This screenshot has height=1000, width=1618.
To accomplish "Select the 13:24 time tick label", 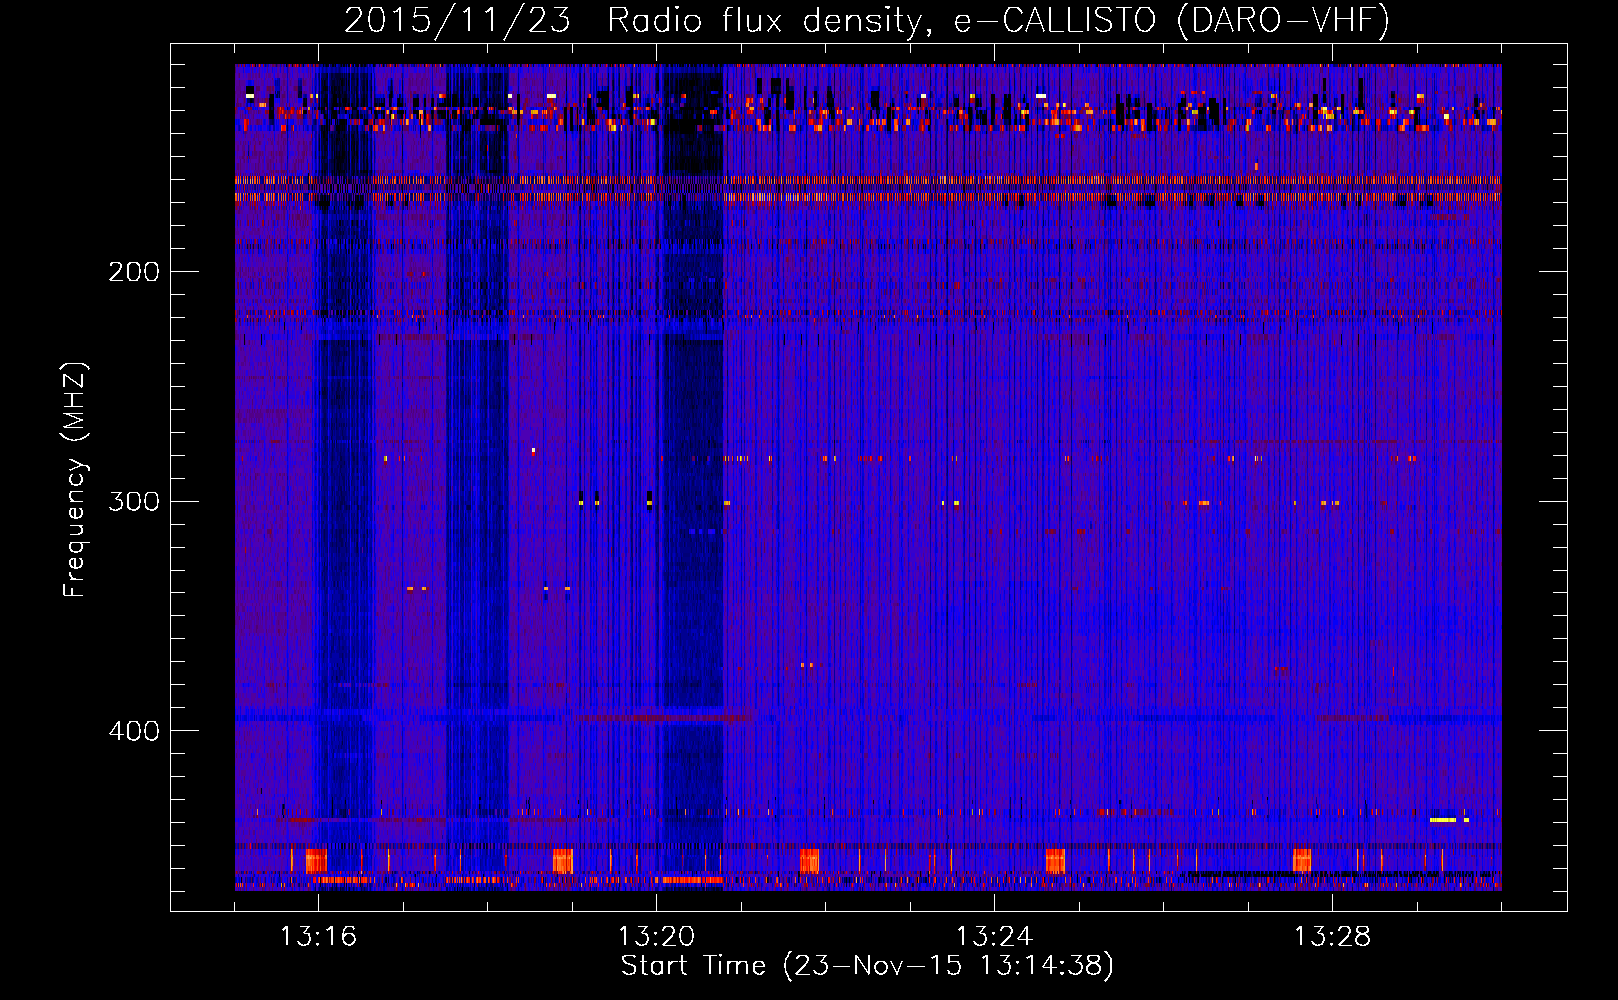I will pyautogui.click(x=994, y=937).
